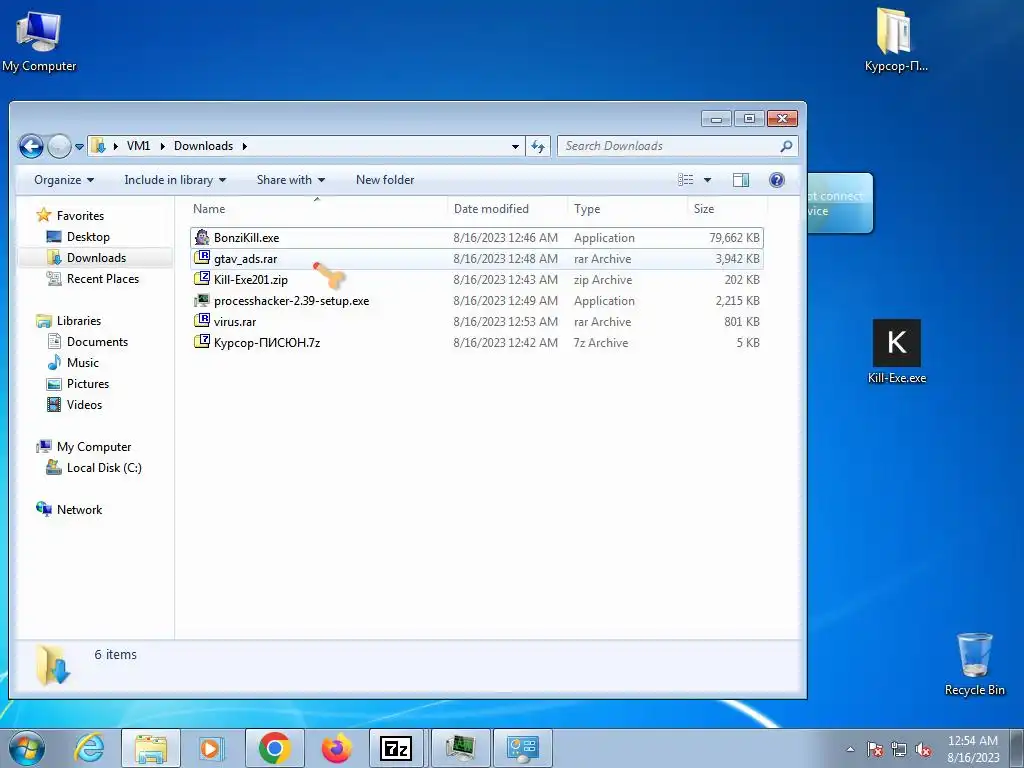This screenshot has width=1024, height=768.
Task: Click the 79,662 KB size cell
Action: click(x=734, y=238)
